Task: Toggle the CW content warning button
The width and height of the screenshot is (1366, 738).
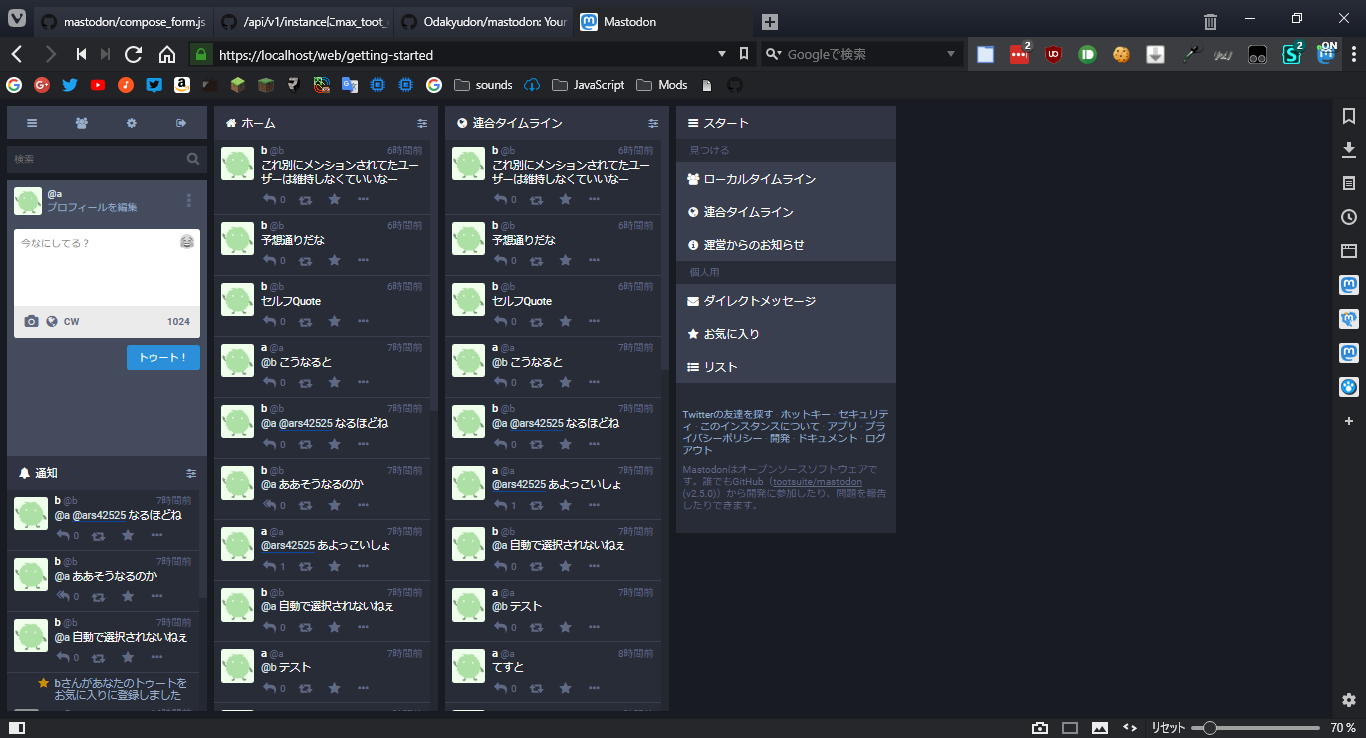Action: point(71,321)
